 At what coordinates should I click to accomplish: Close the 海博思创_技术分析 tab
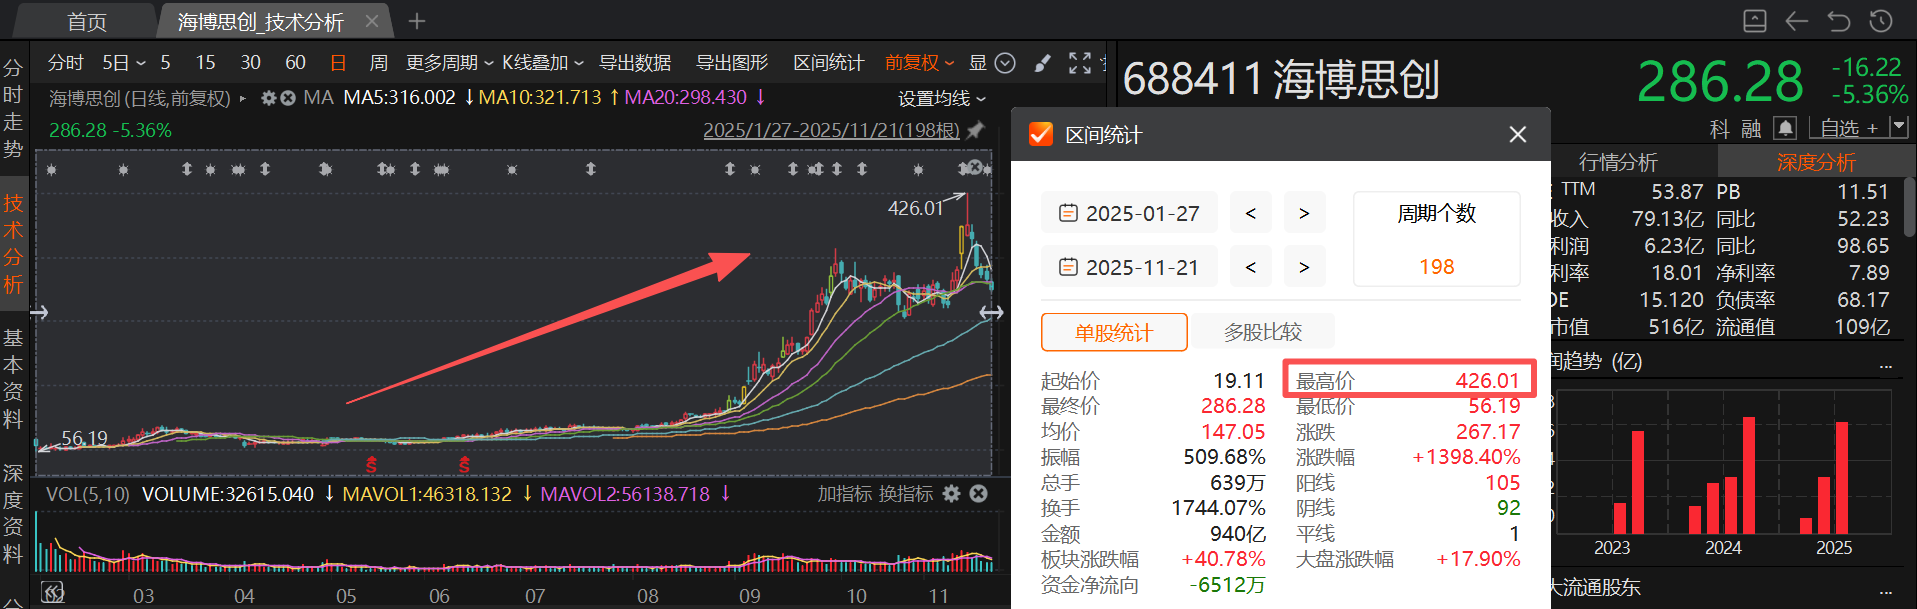372,21
